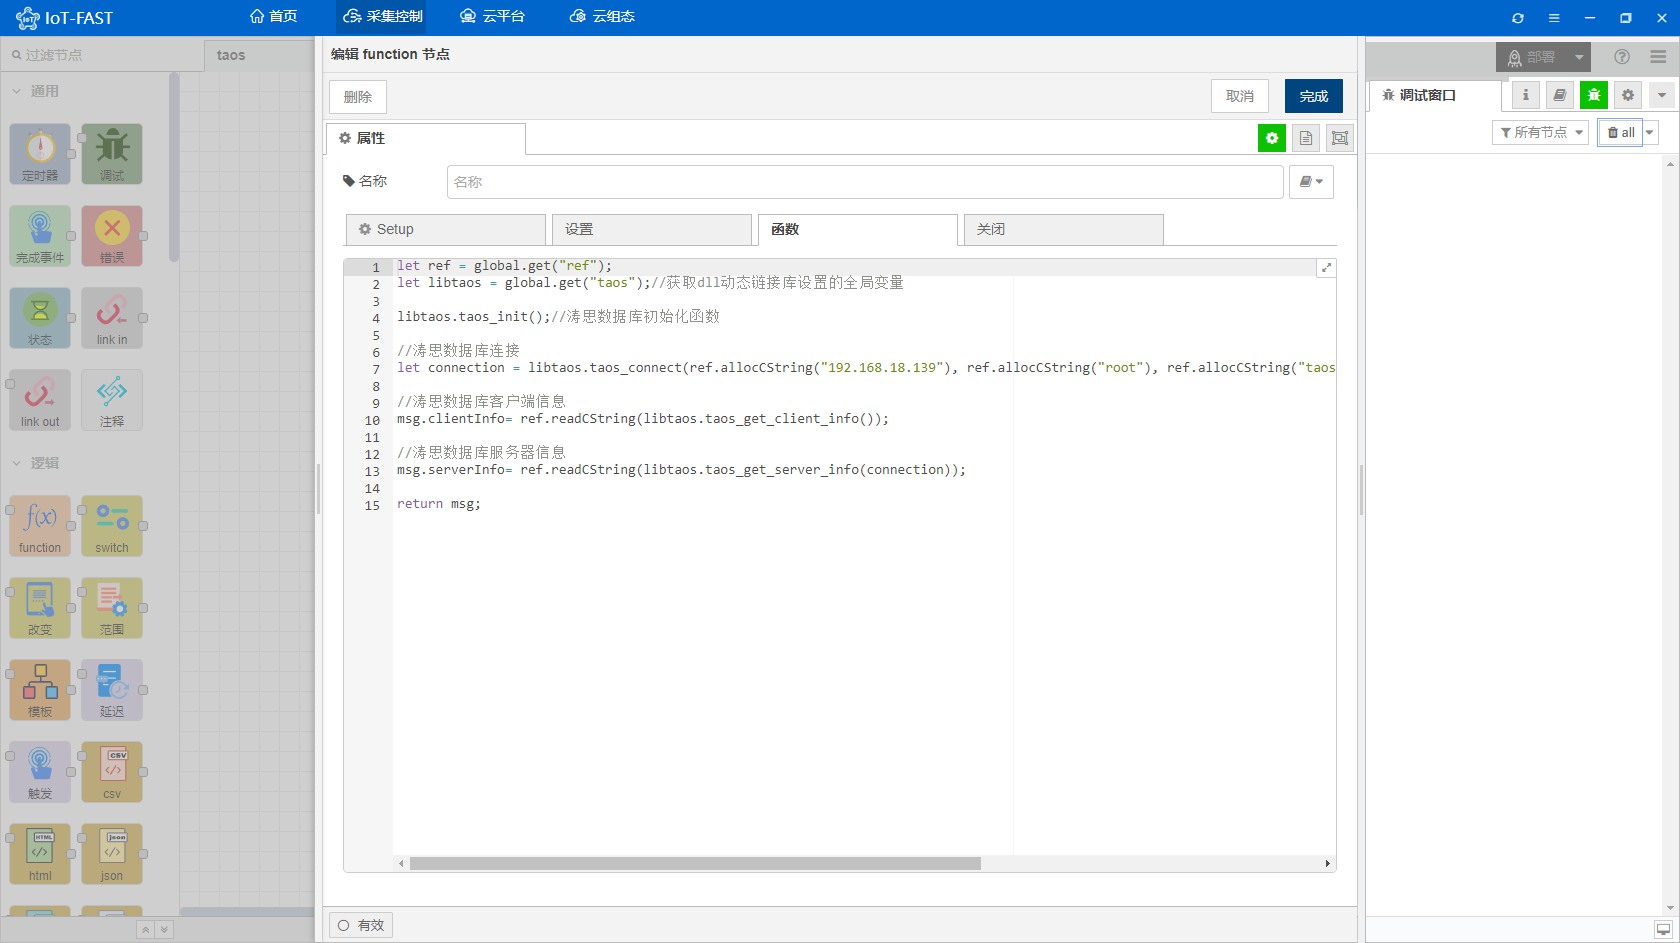
Task: Click the 删除 button
Action: click(358, 97)
